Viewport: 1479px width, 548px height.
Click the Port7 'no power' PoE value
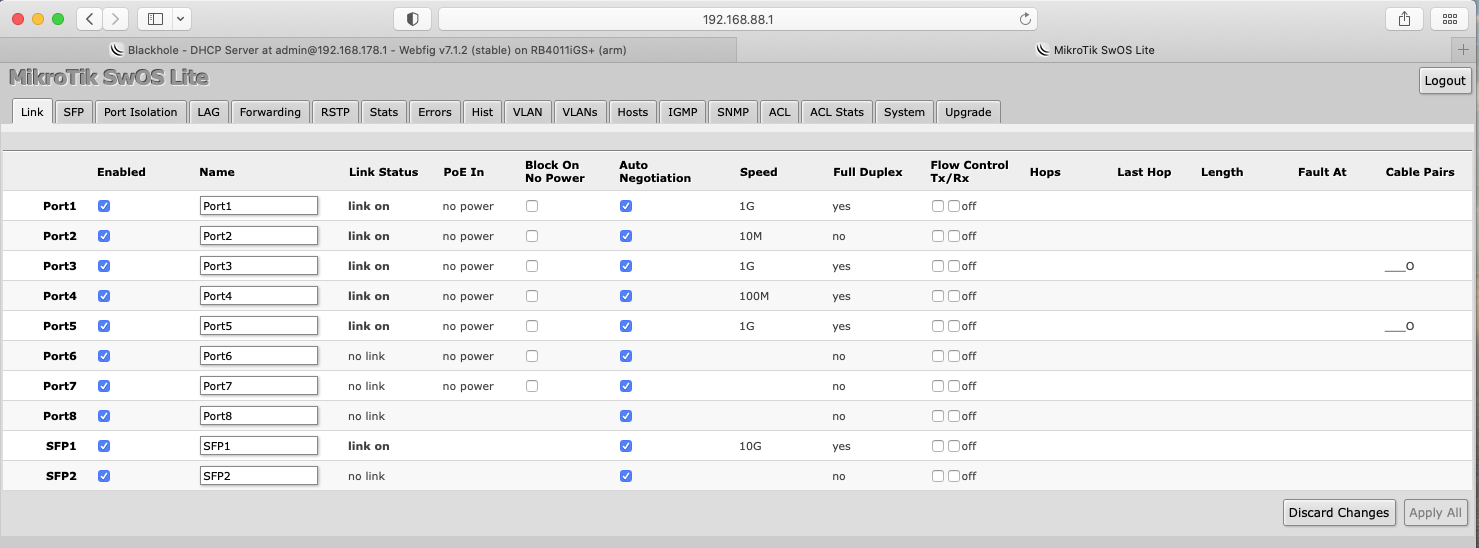point(468,386)
